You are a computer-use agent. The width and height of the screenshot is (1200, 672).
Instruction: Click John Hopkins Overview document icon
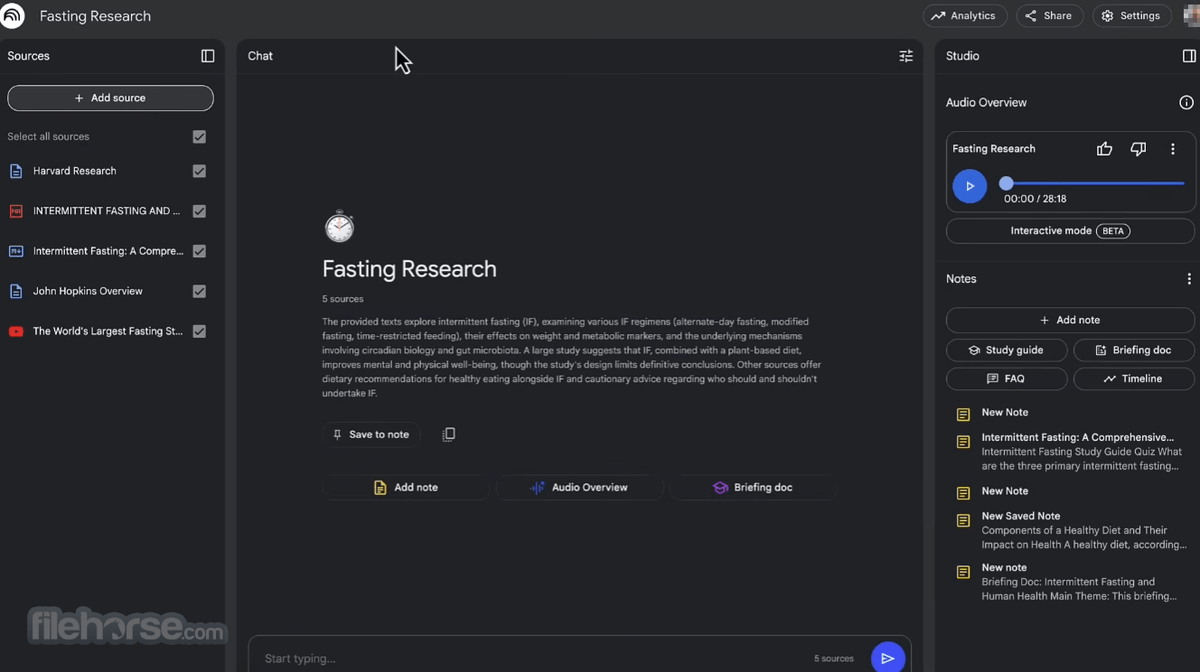point(16,291)
